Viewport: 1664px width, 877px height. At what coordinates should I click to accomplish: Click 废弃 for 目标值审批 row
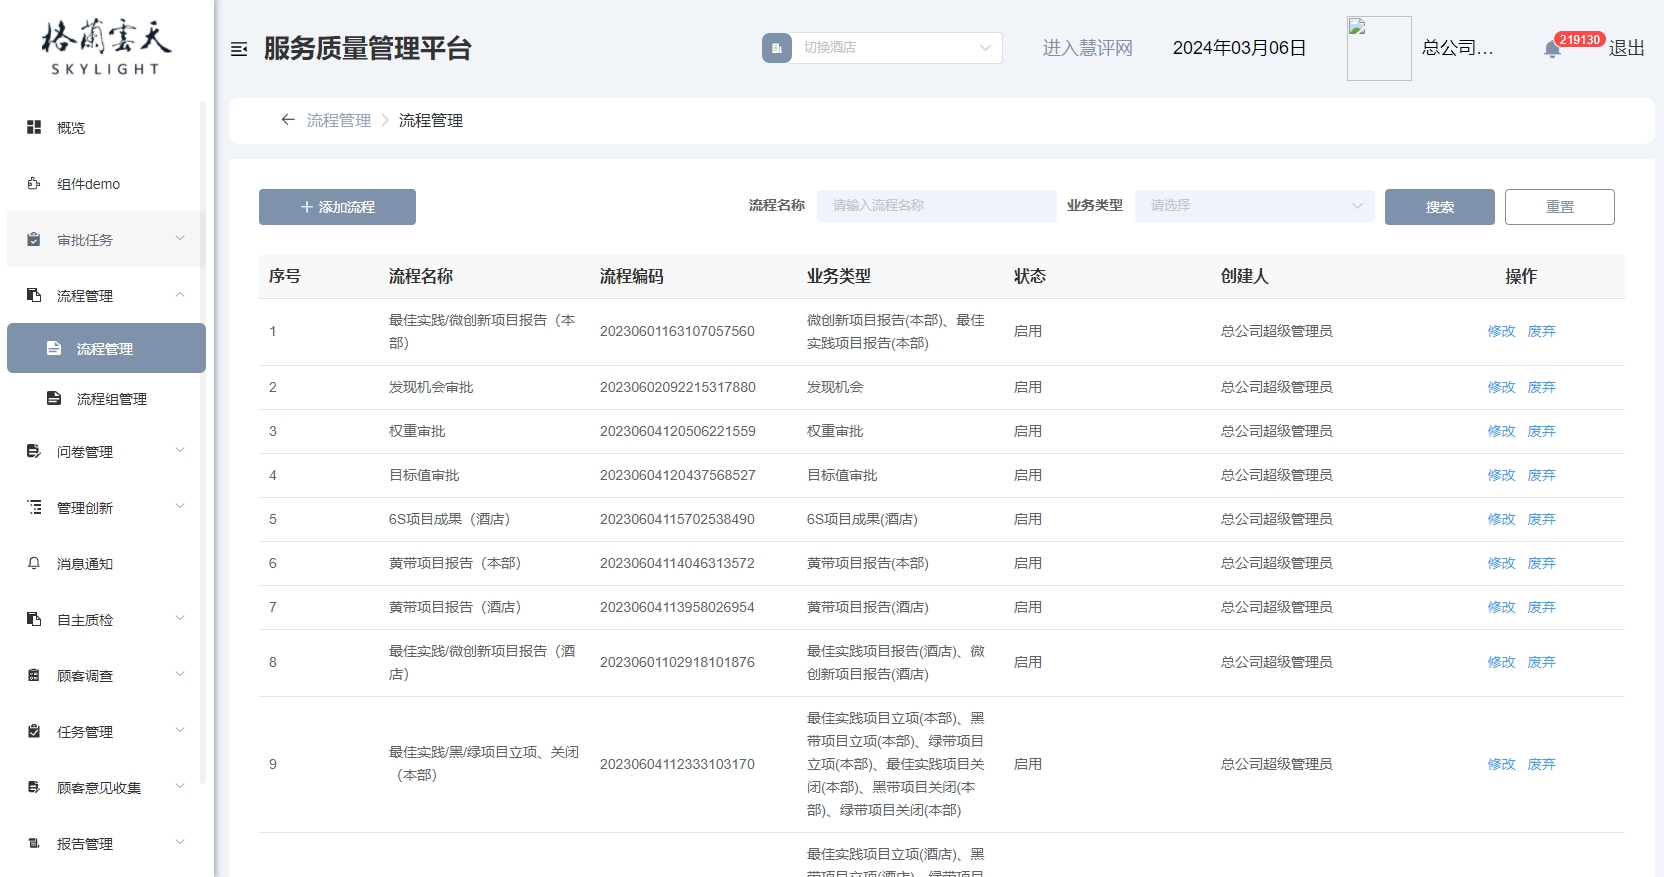click(1541, 475)
